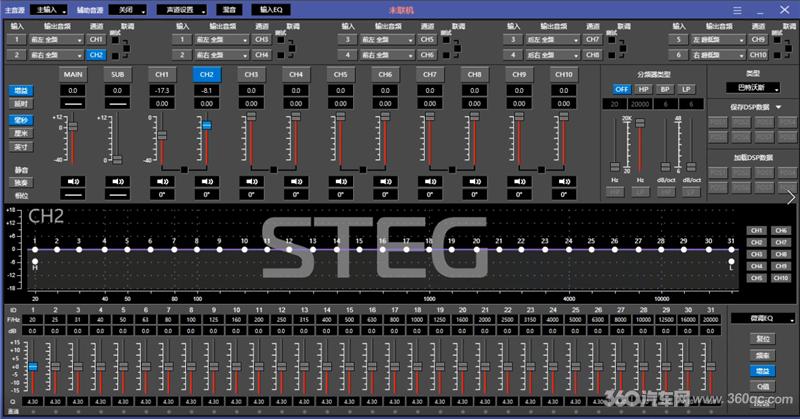The image size is (800, 419).
Task: Select the CH10 channel strip header
Action: (564, 75)
